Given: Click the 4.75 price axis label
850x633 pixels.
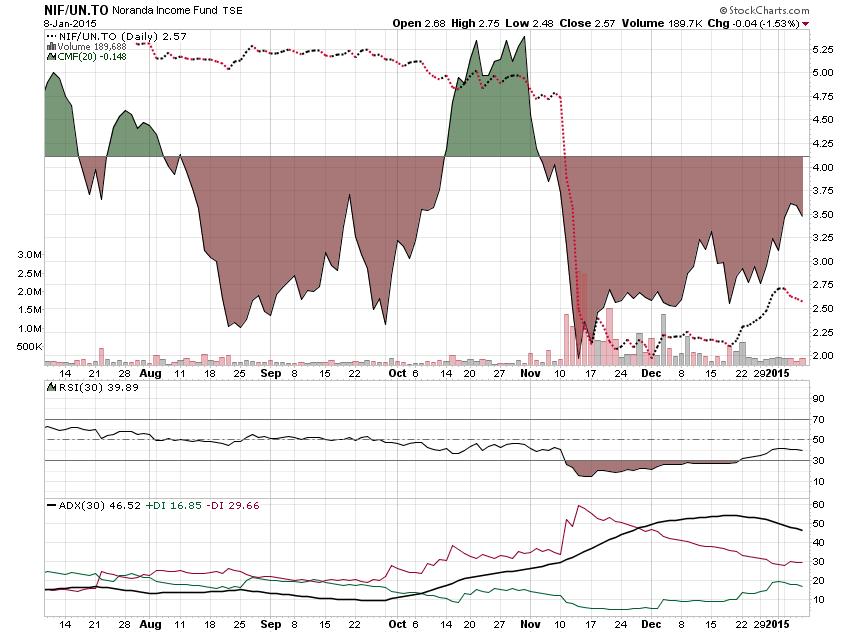Looking at the screenshot, I should click(823, 96).
